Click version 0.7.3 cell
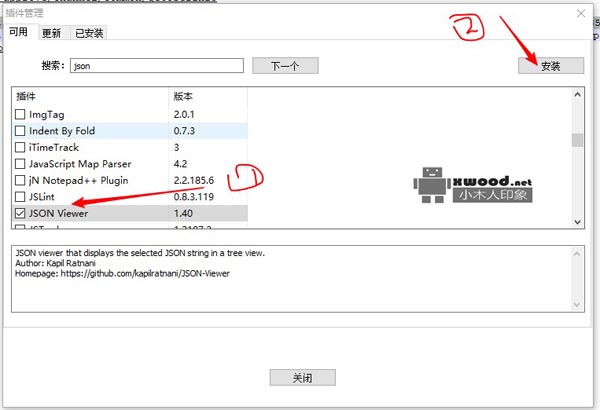 point(184,131)
